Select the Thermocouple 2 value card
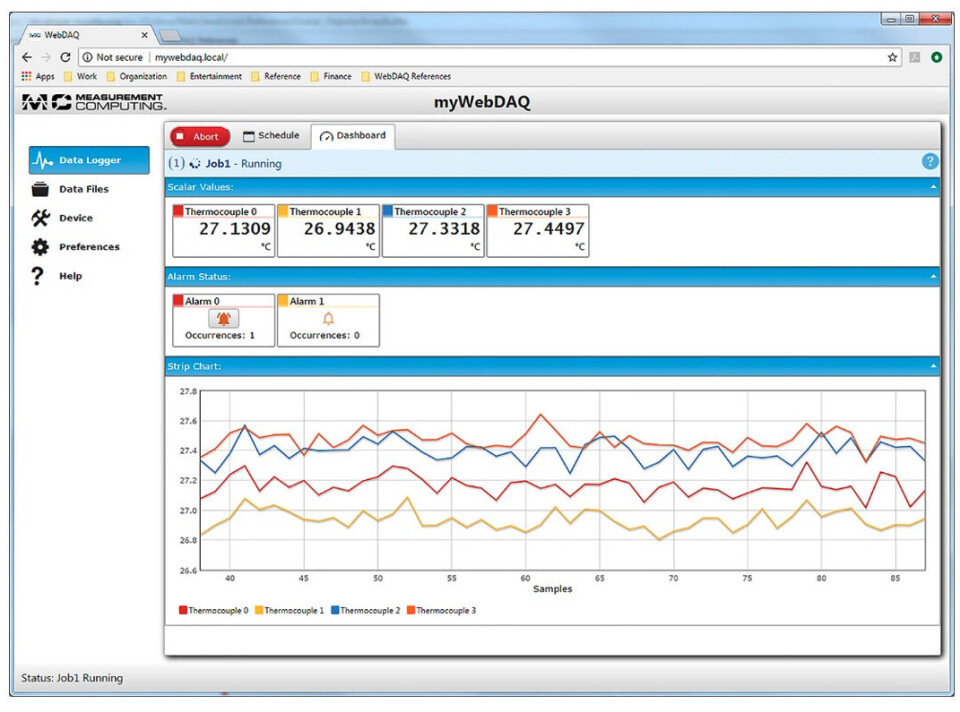 click(x=433, y=231)
